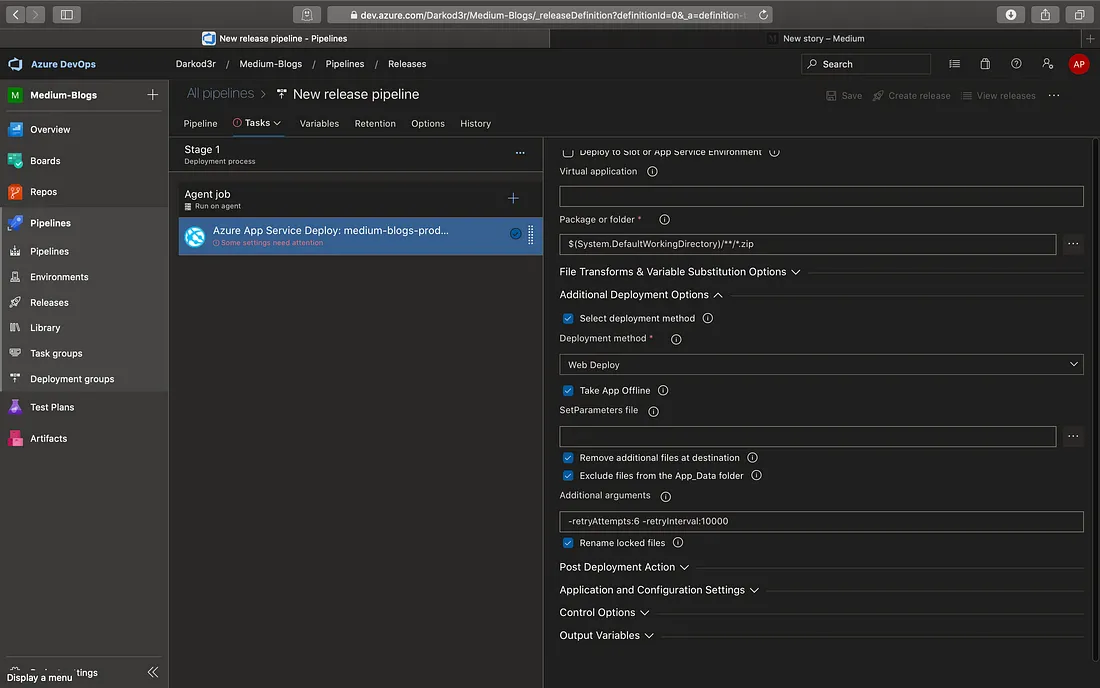1100x688 pixels.
Task: Click browser Share icon
Action: [1045, 15]
